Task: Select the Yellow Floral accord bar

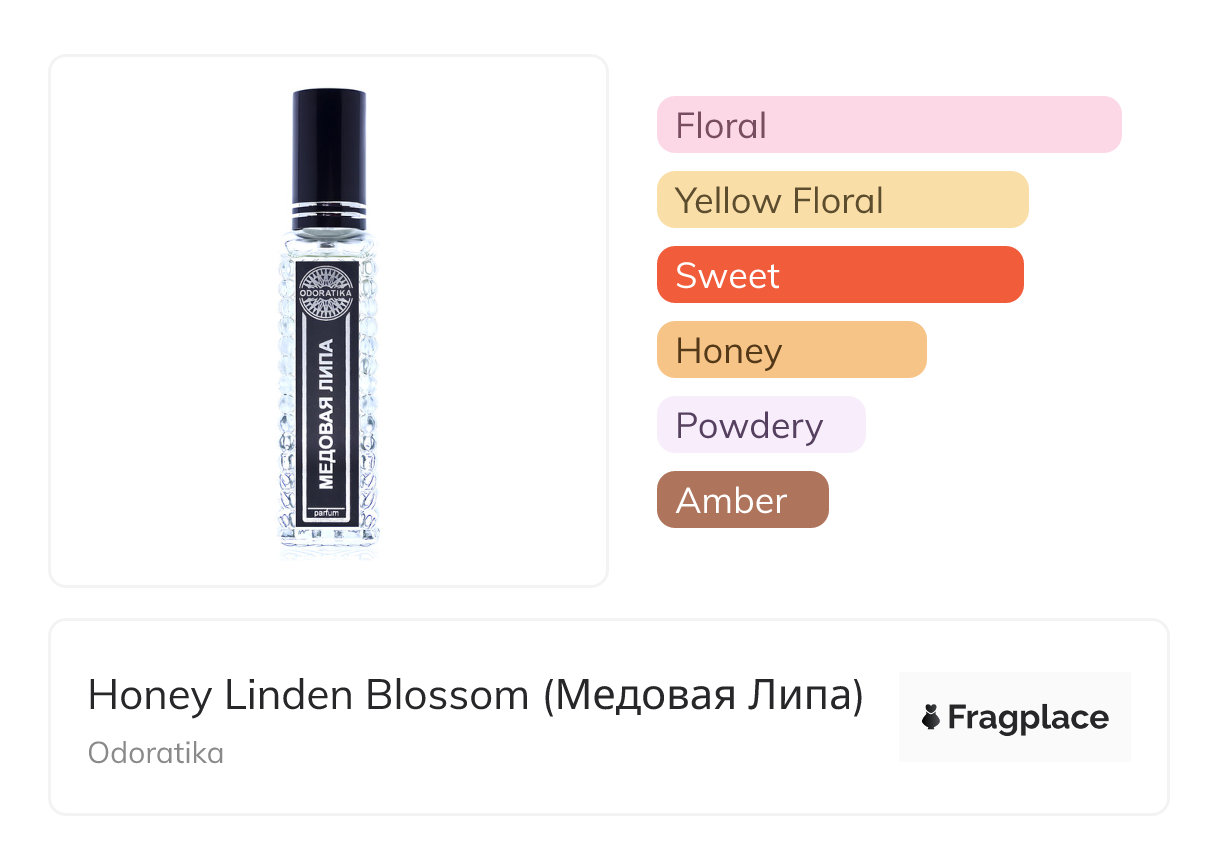Action: coord(842,200)
